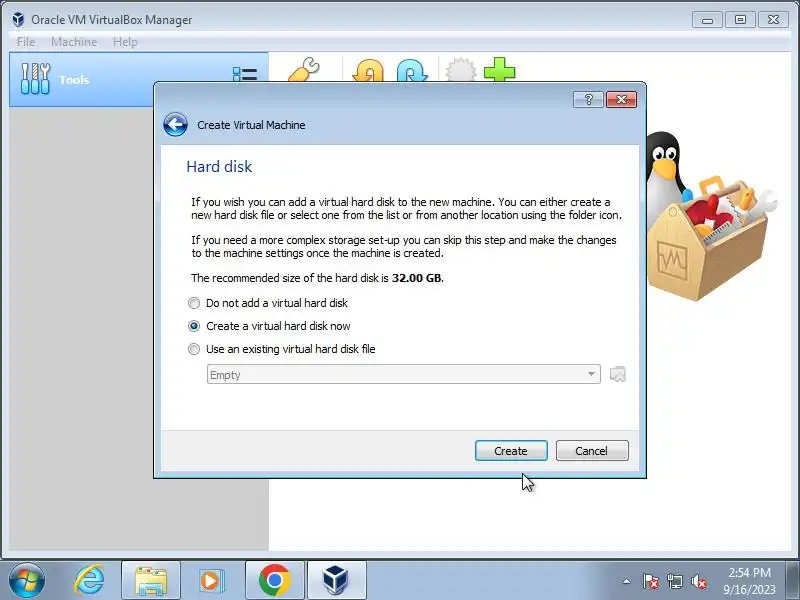Open the Windows Start menu

(27, 581)
